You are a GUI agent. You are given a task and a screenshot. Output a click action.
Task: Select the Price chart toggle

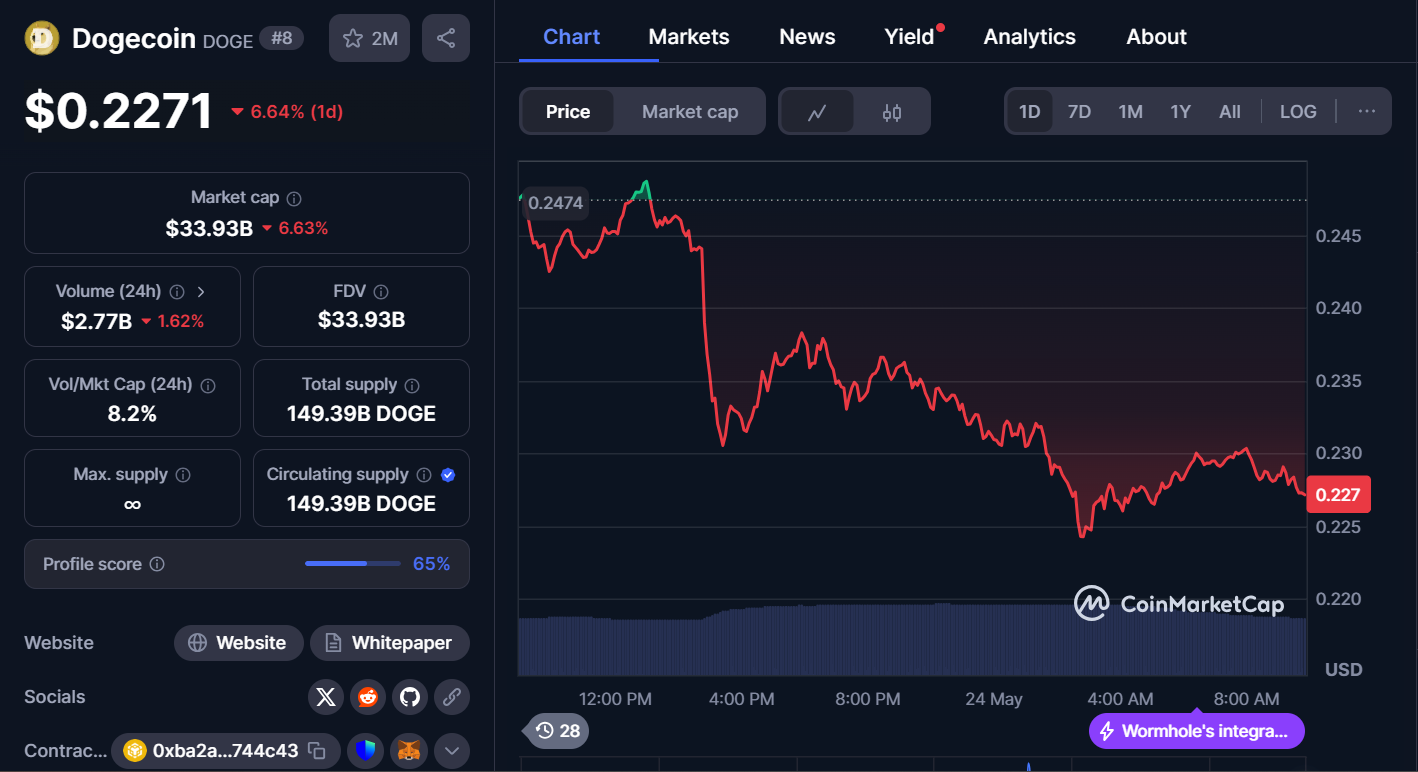point(568,112)
